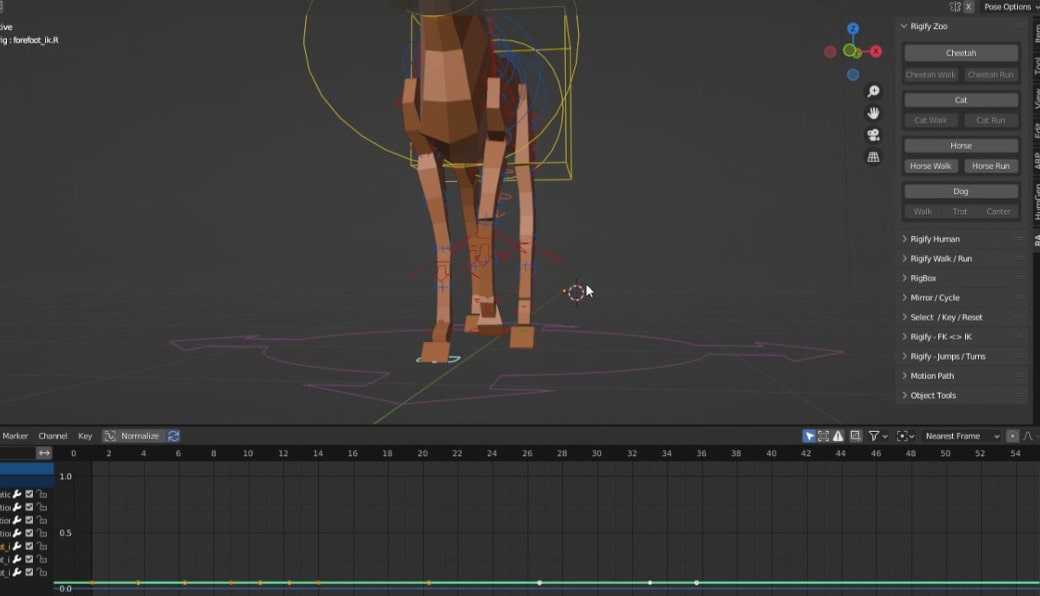The image size is (1040, 596).
Task: Open the Channel menu in graph editor
Action: point(53,436)
